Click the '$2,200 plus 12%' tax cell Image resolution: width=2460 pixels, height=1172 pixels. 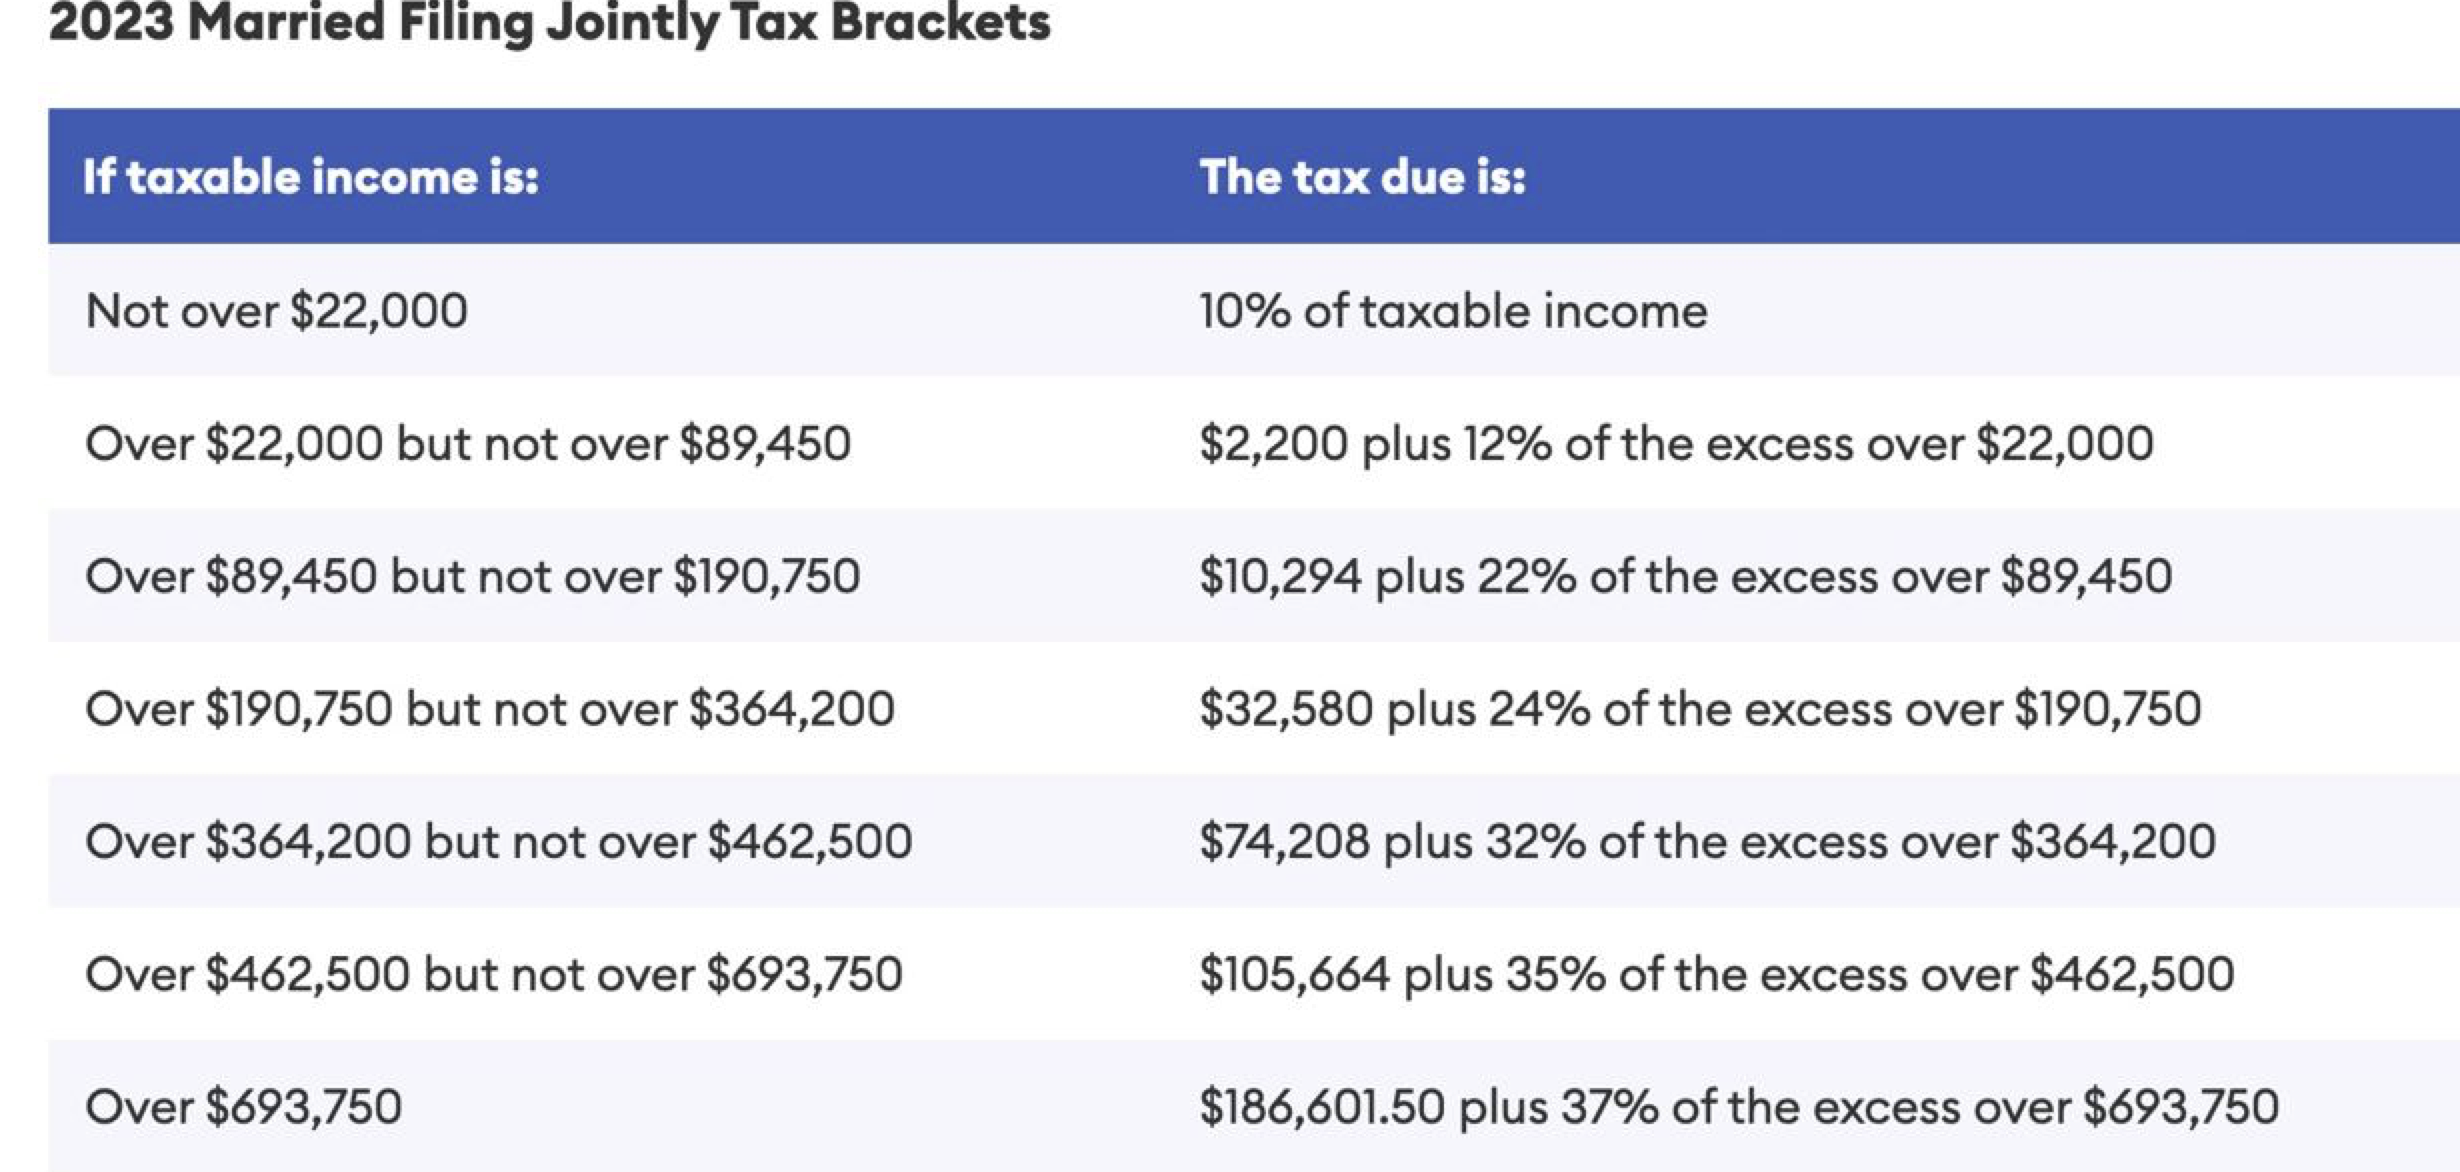[x=1675, y=444]
